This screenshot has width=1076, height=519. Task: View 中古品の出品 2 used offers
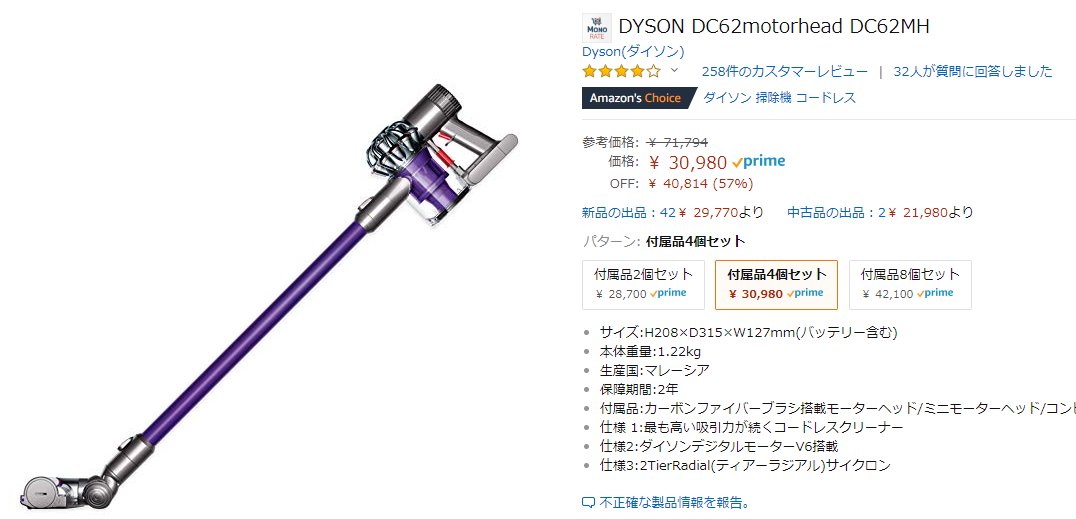pos(880,212)
